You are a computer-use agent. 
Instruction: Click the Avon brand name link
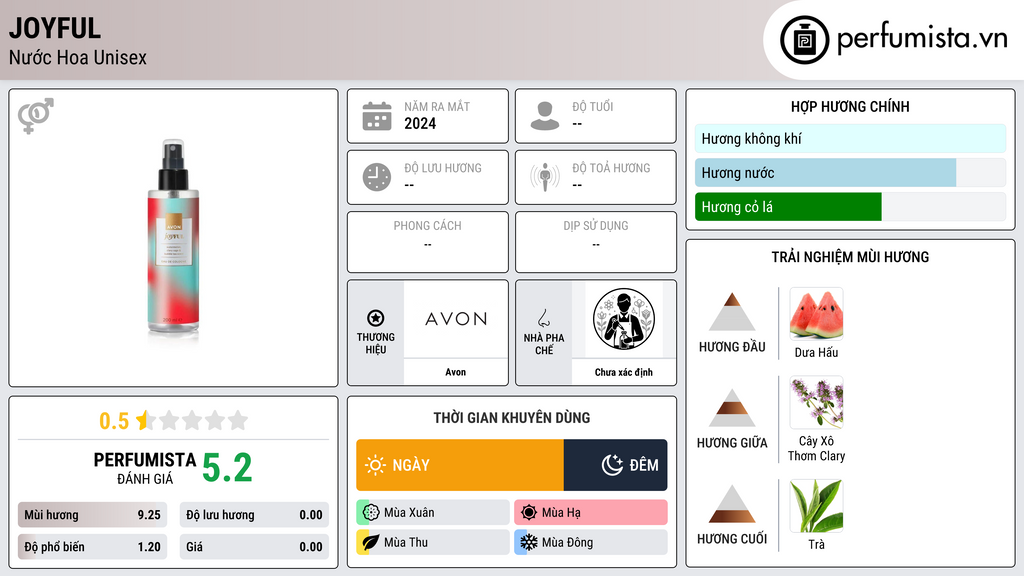tap(456, 372)
